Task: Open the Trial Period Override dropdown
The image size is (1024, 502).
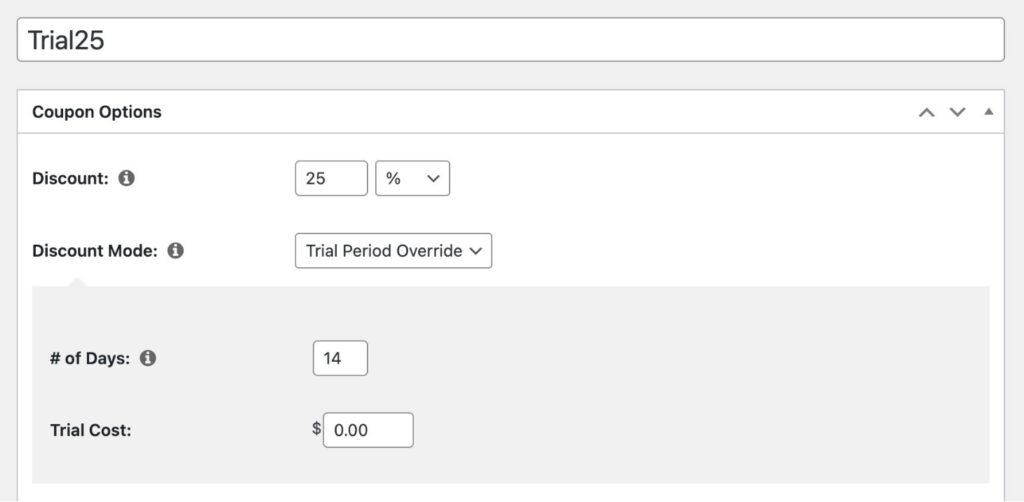Action: (x=393, y=251)
